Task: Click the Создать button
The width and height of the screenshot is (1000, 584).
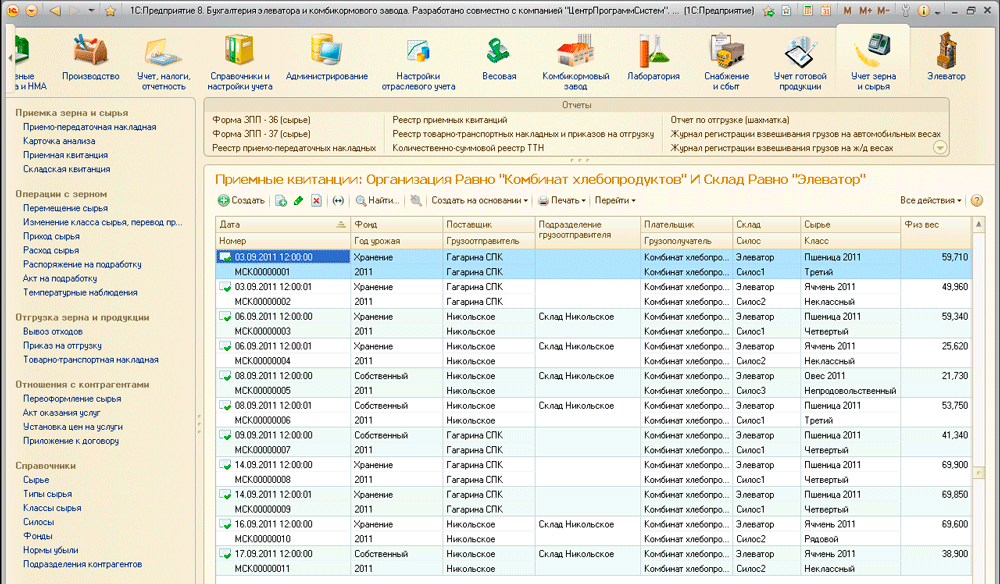Action: (241, 201)
